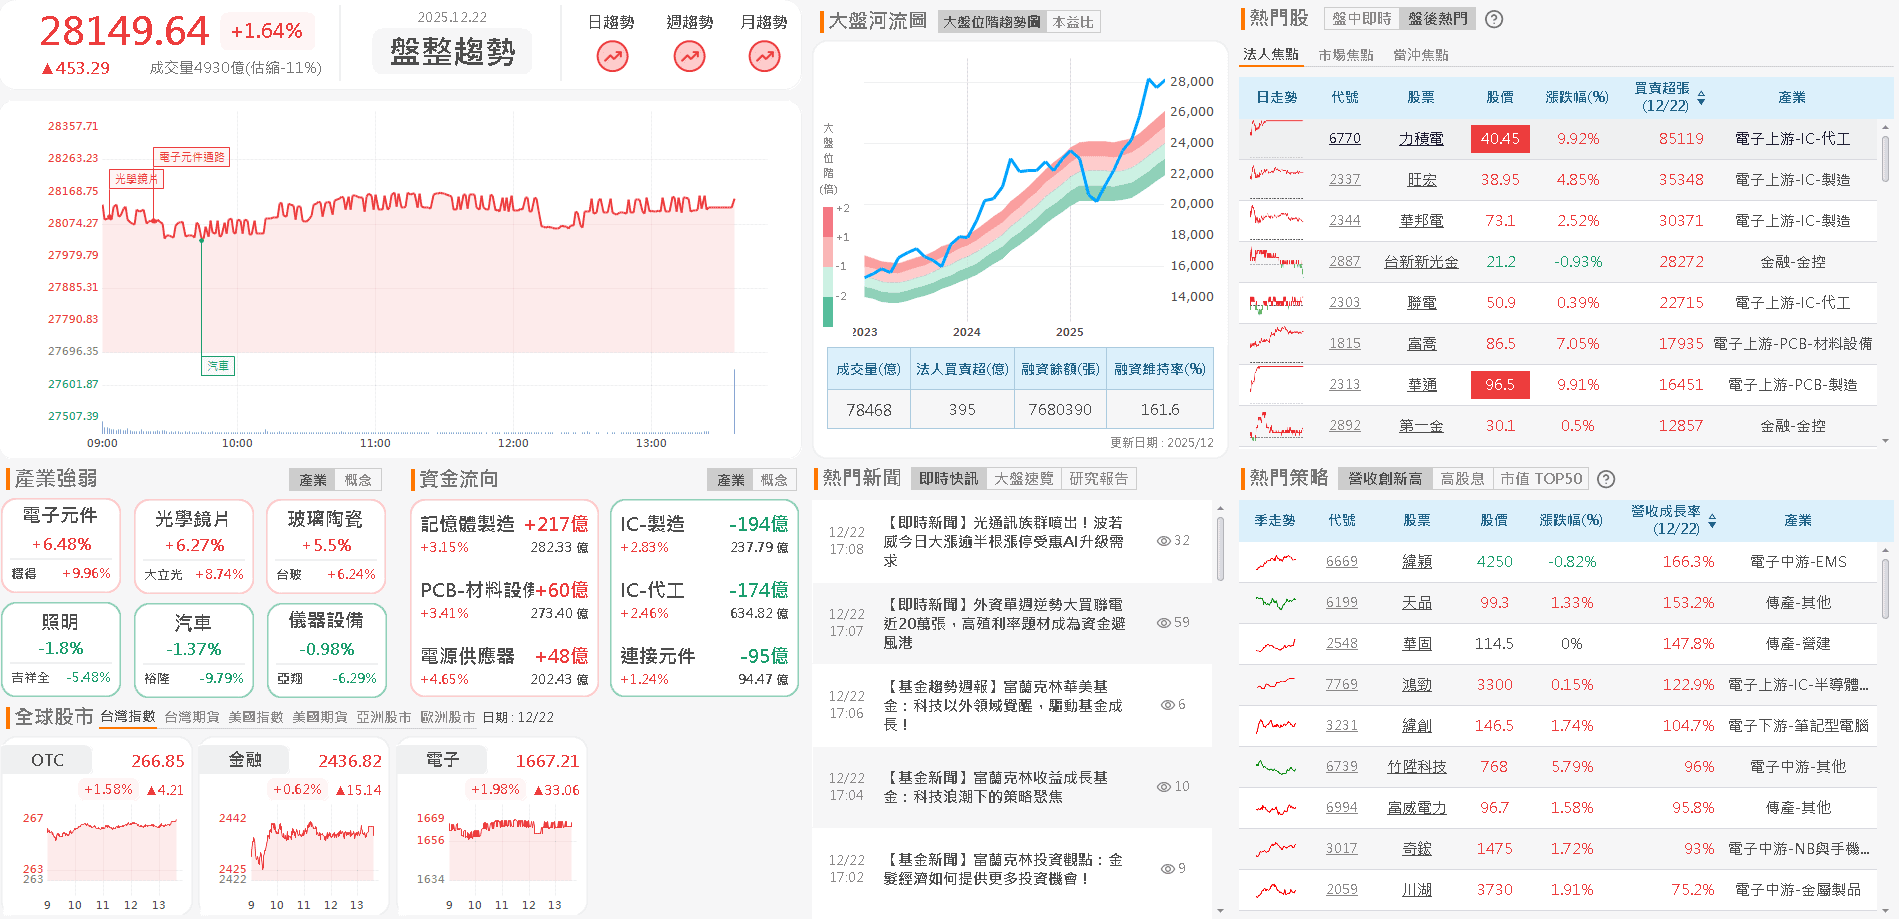The height and width of the screenshot is (919, 1899).
Task: Click the news panel scrollbar
Action: 1219,540
